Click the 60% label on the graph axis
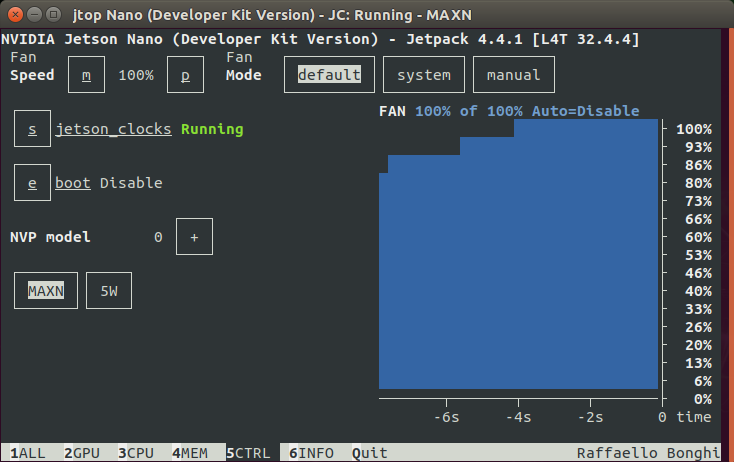Image resolution: width=734 pixels, height=462 pixels. pyautogui.click(x=698, y=237)
